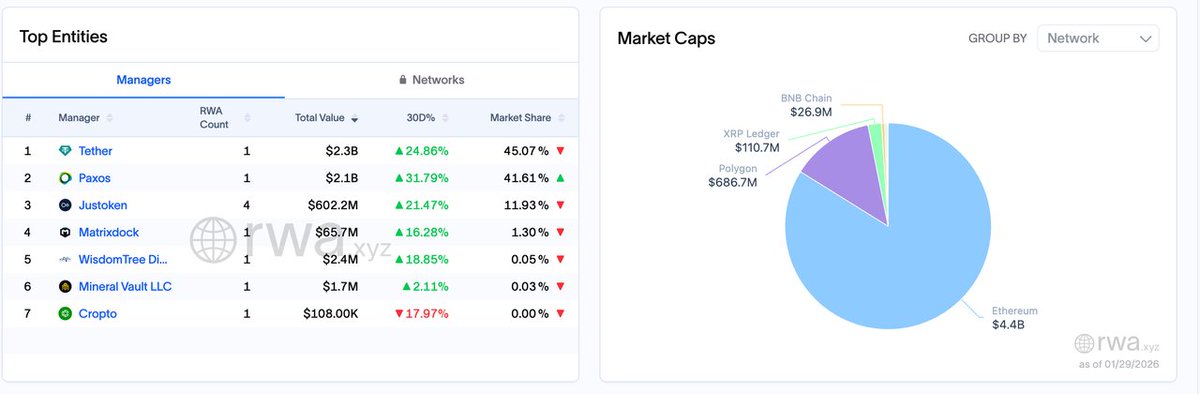Click Tether's red market share down arrow
Viewport: 1200px width, 394px height.
[x=560, y=151]
